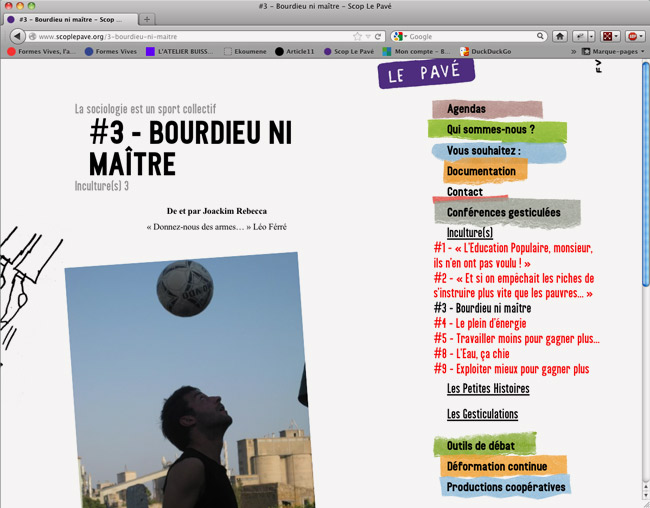Click the Le Pavé purple logo
This screenshot has height=508, width=650.
[x=426, y=73]
